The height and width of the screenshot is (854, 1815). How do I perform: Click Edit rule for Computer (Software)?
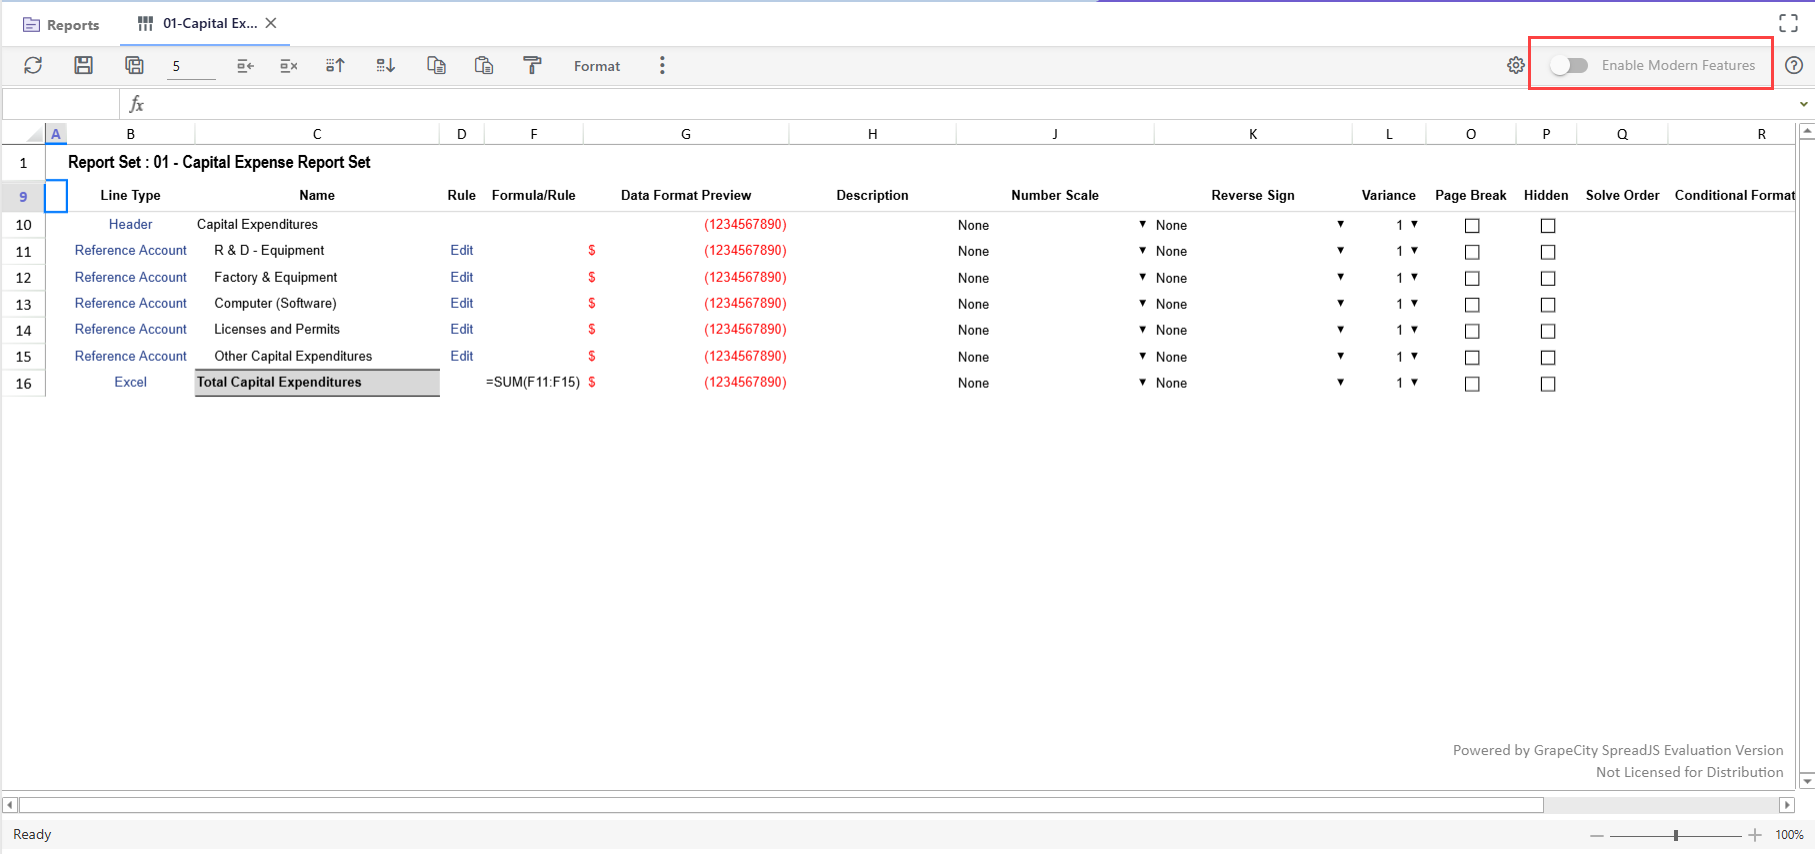461,303
